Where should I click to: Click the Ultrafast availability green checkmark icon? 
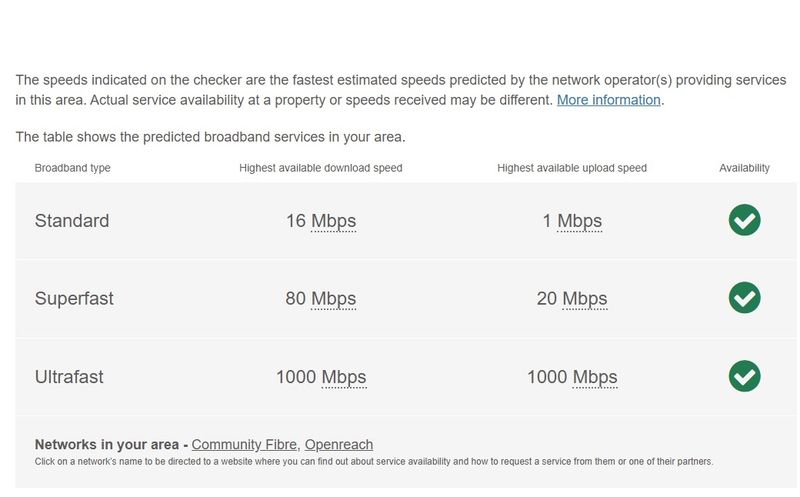point(744,376)
